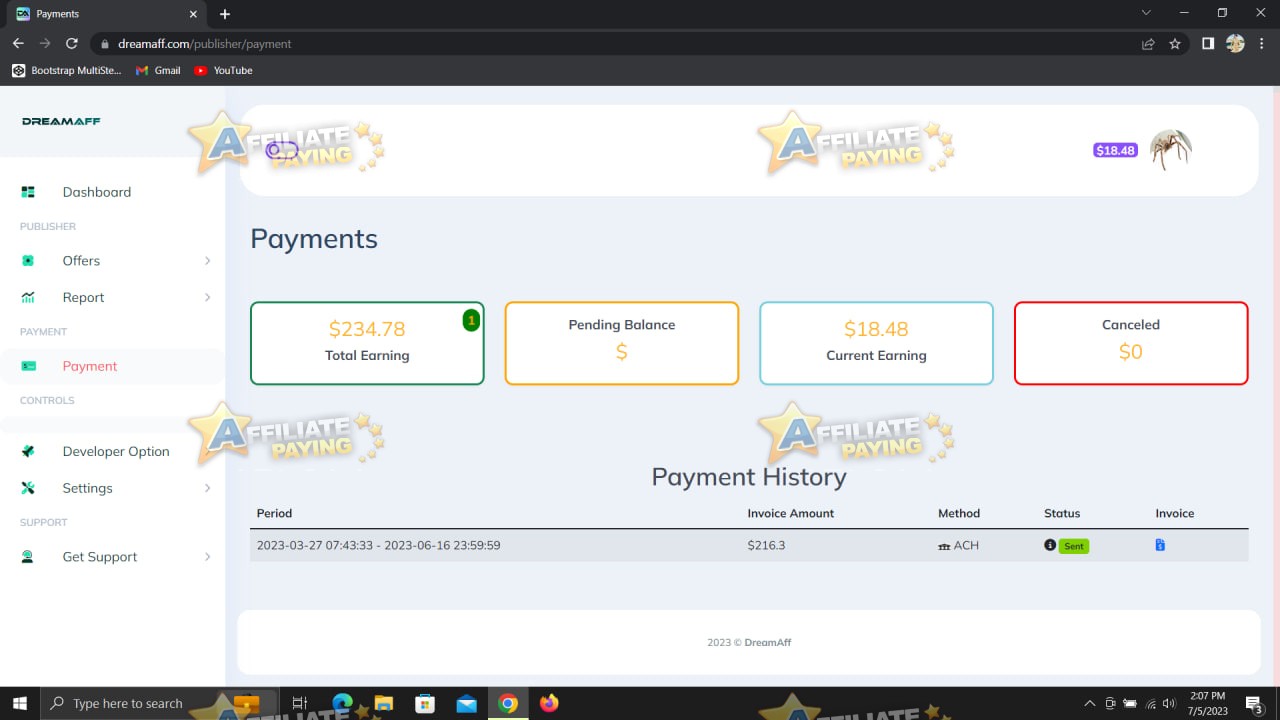
Task: Click the notification badge on Total Earning card
Action: point(471,320)
